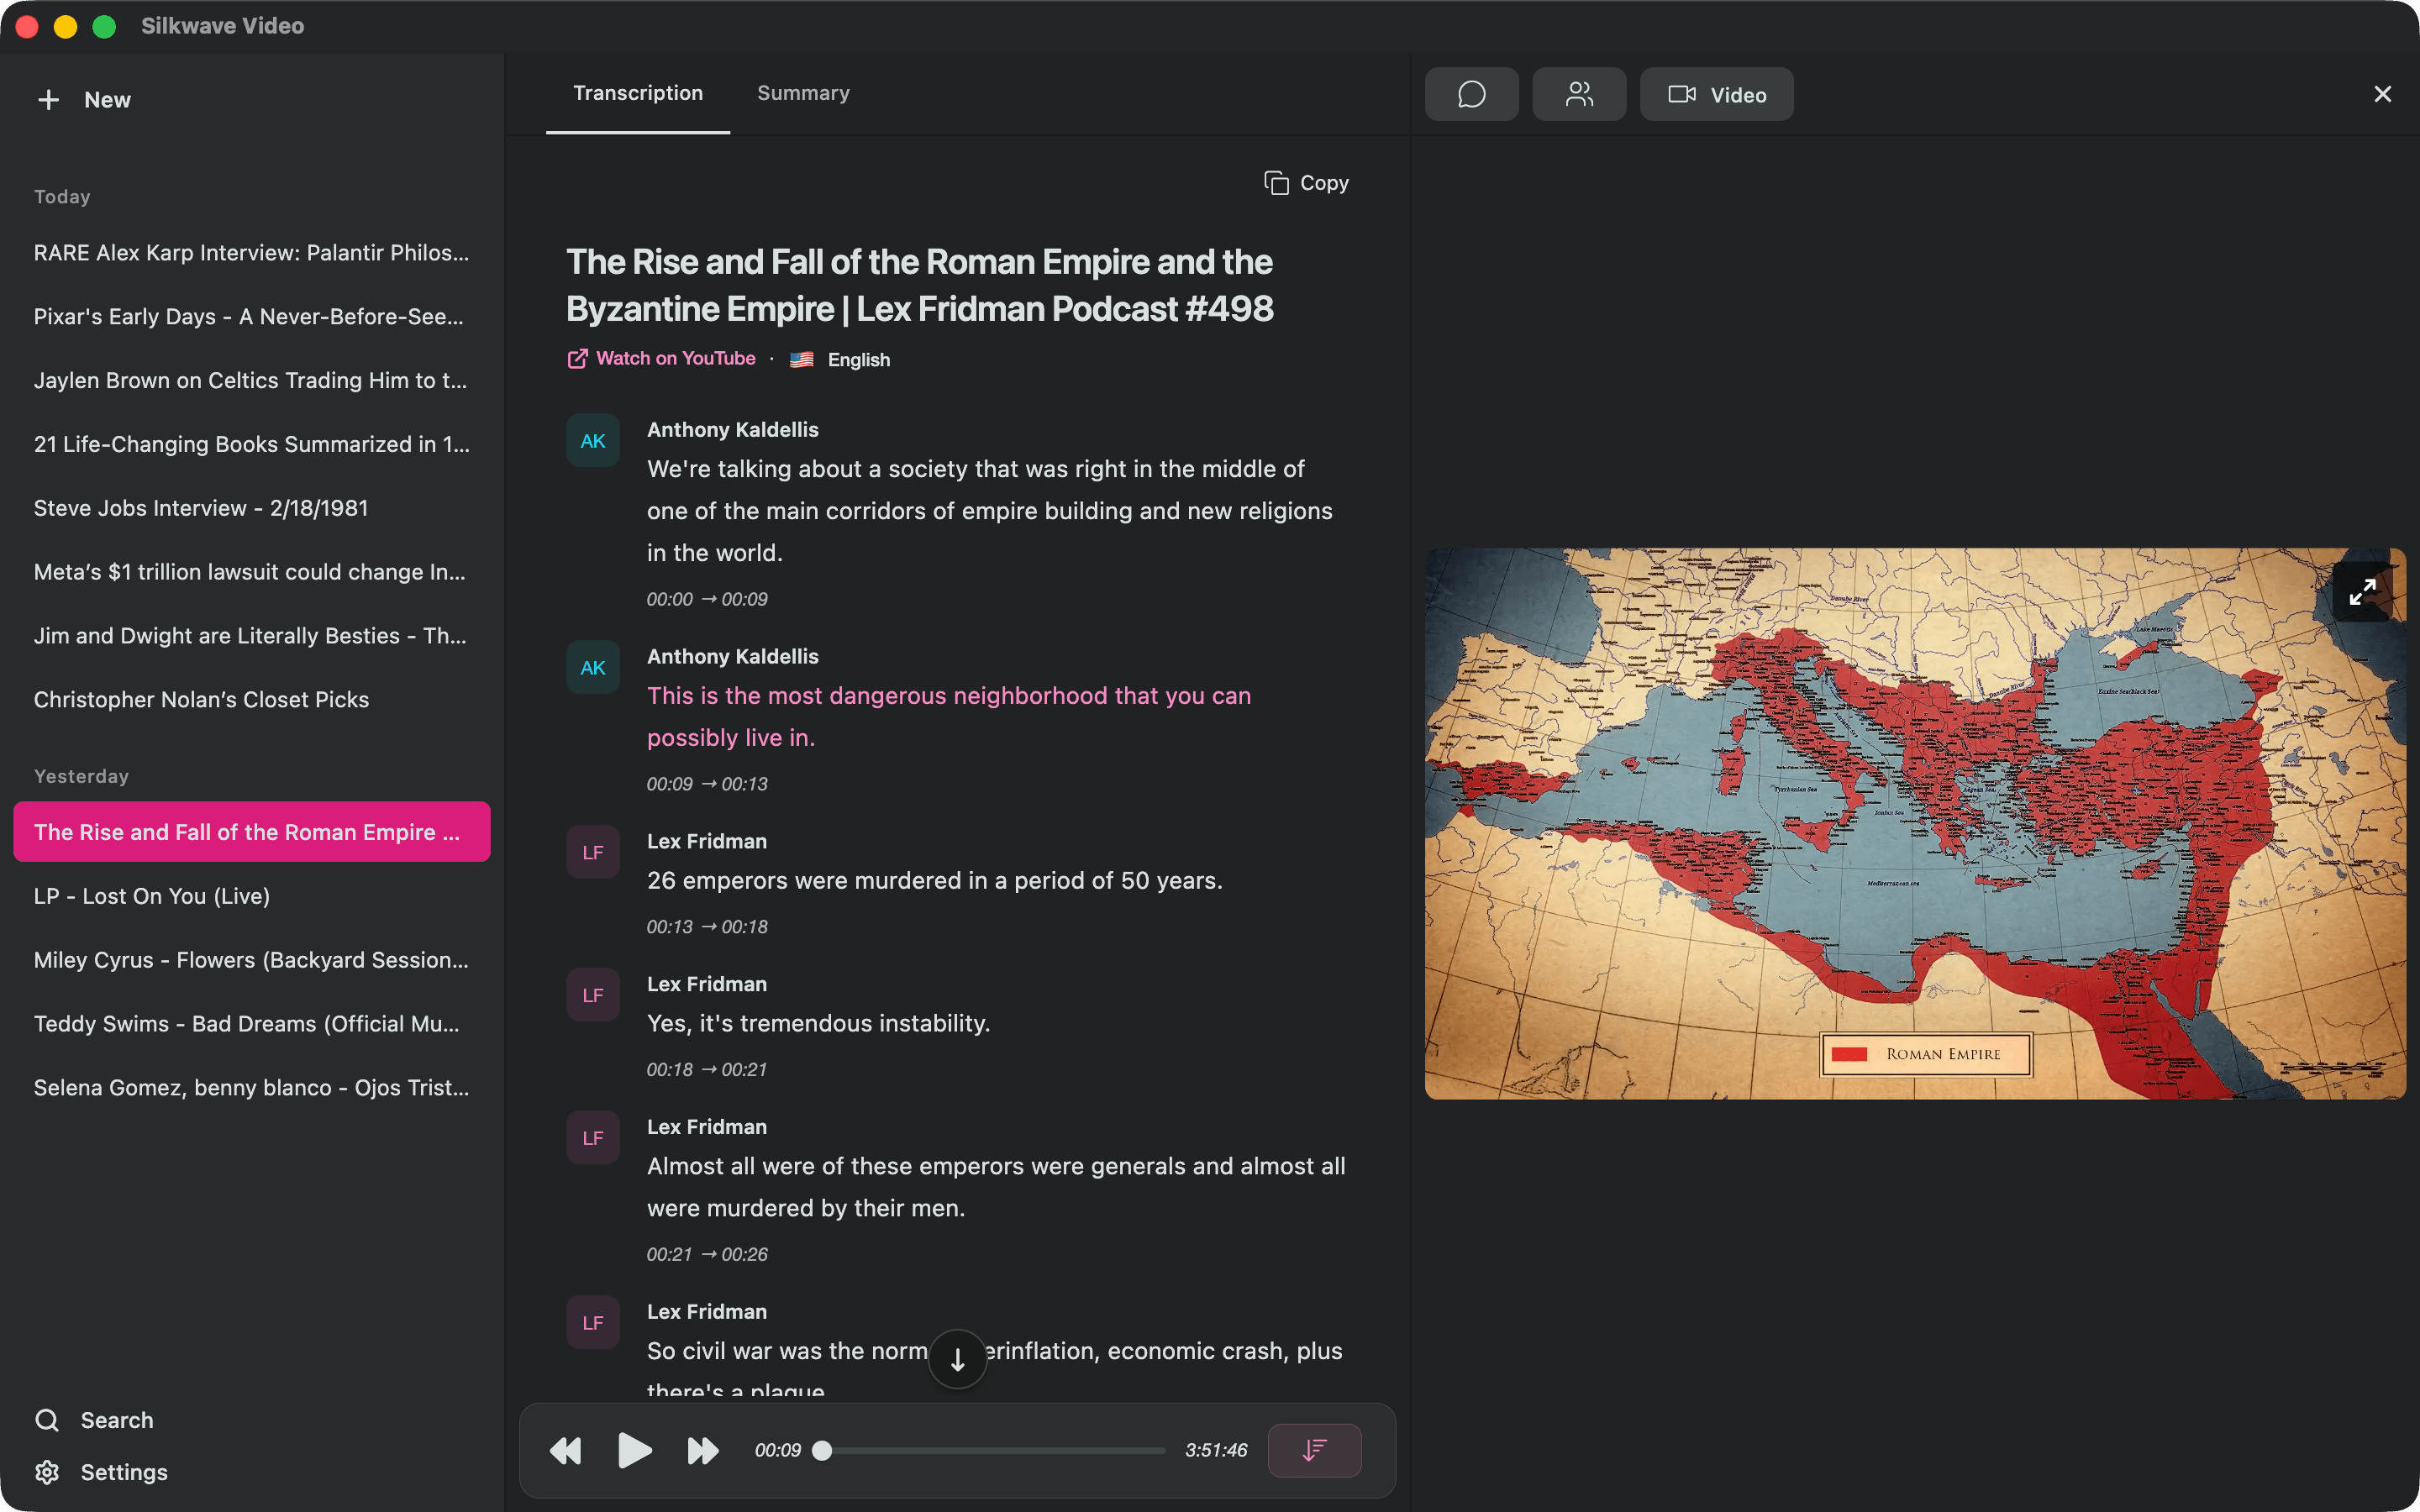
Task: Open Selena Gomez Ojos Tristes item
Action: pyautogui.click(x=251, y=1088)
